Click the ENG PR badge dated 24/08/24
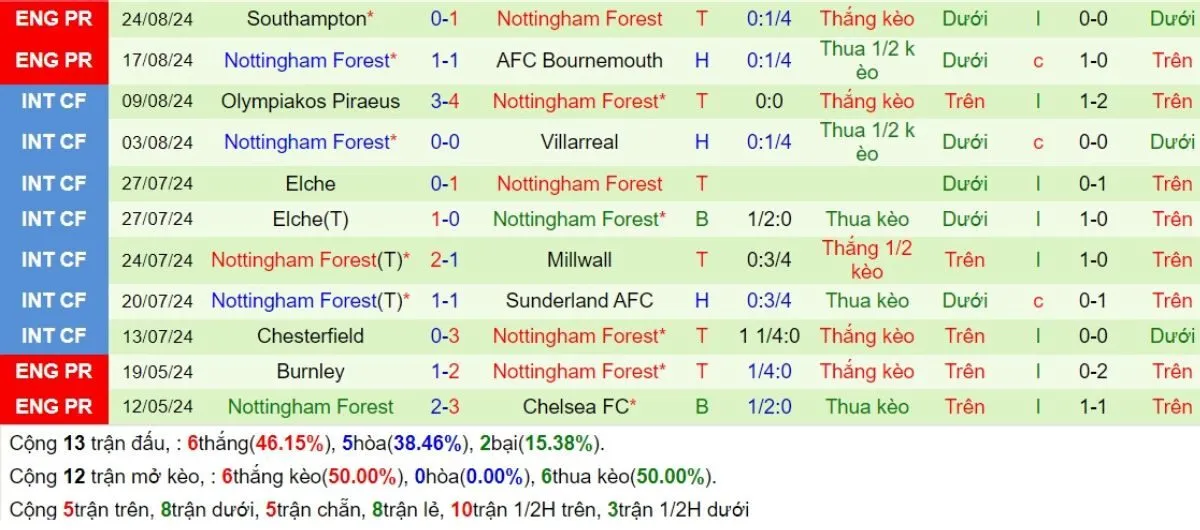Screen dimensions: 1200x530 coord(54,18)
